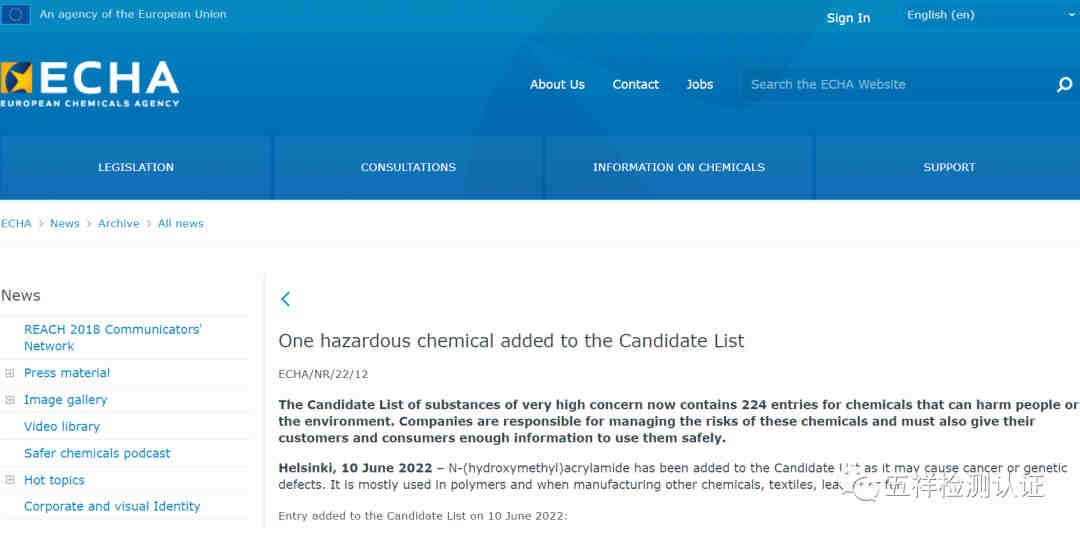Click the search magnifier icon
The image size is (1080, 533).
[x=1064, y=85]
